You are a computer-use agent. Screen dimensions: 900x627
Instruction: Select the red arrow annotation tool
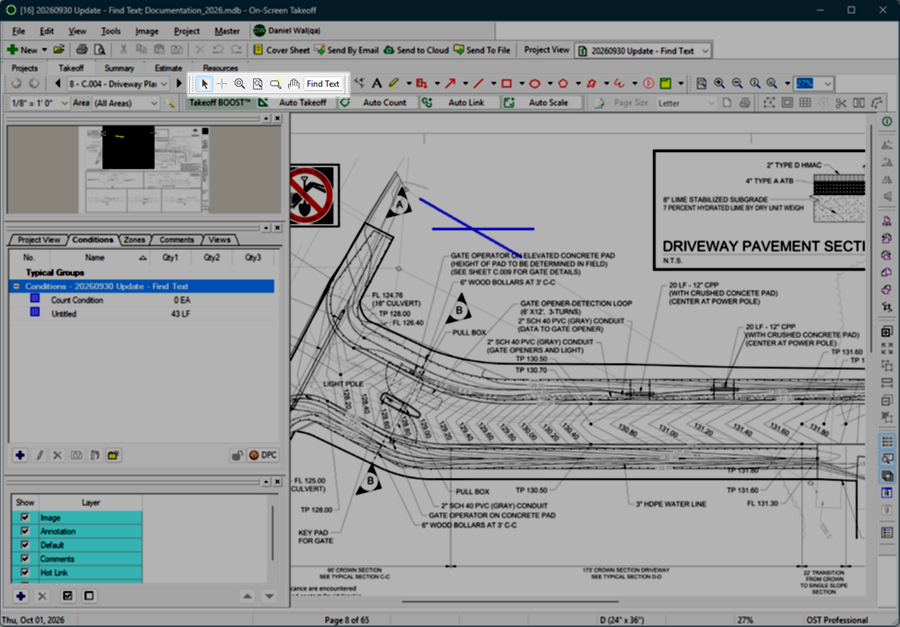point(450,84)
